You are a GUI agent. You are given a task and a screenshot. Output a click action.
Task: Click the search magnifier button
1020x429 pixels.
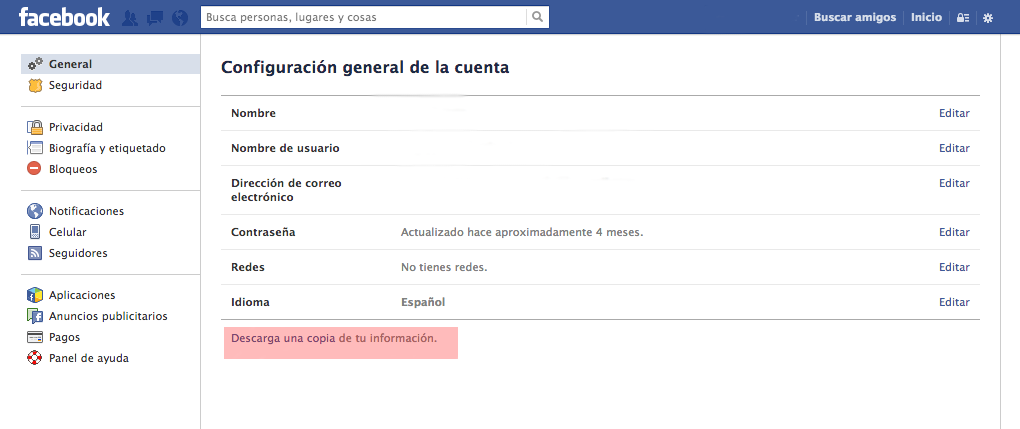(x=537, y=17)
